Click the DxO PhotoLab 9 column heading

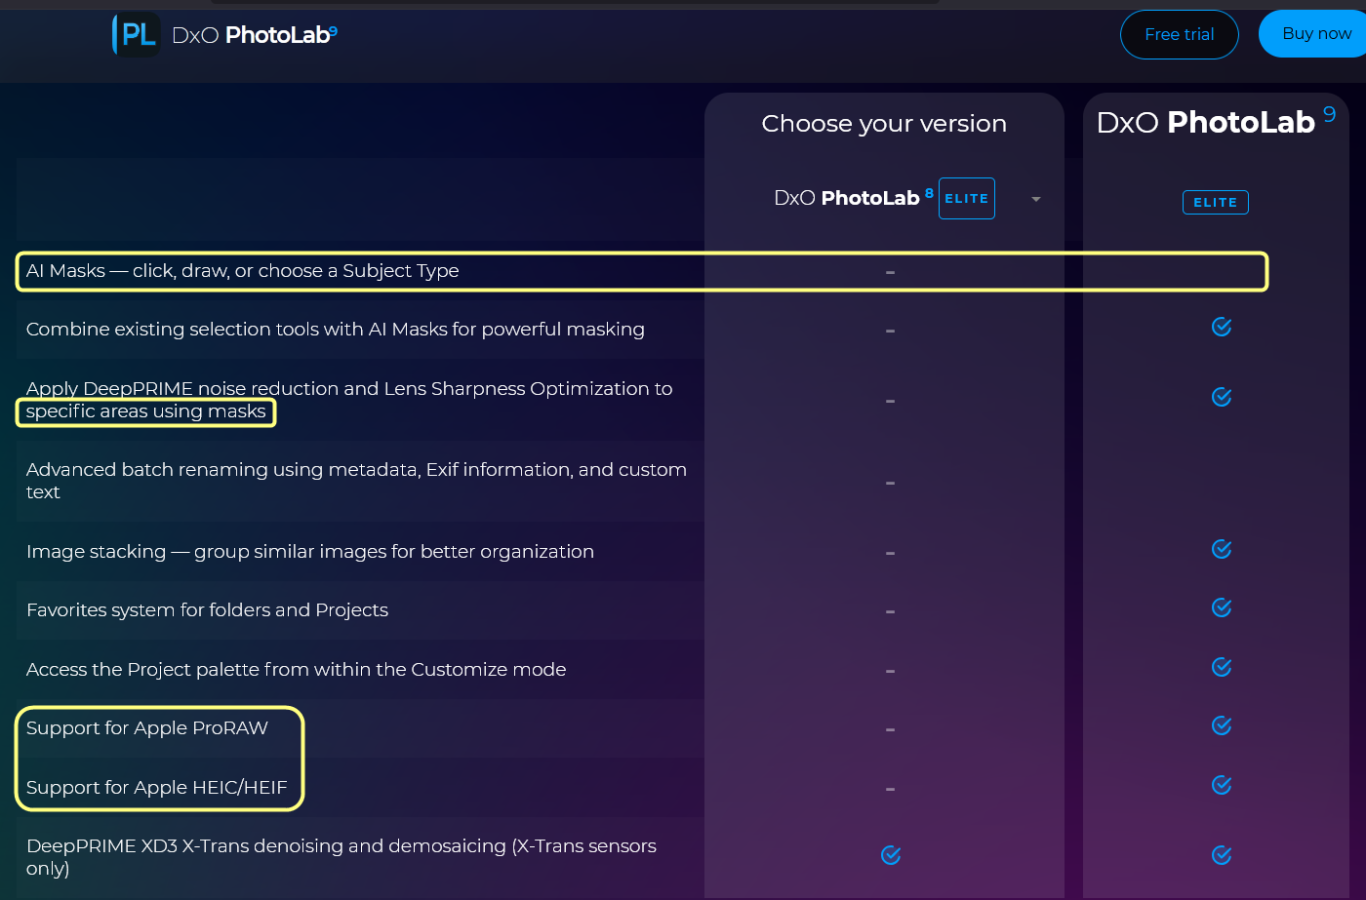pos(1206,123)
